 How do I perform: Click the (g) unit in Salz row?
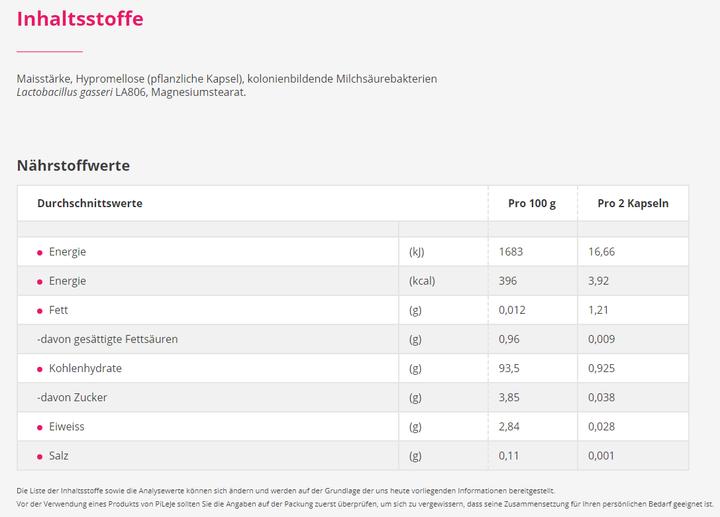point(415,456)
